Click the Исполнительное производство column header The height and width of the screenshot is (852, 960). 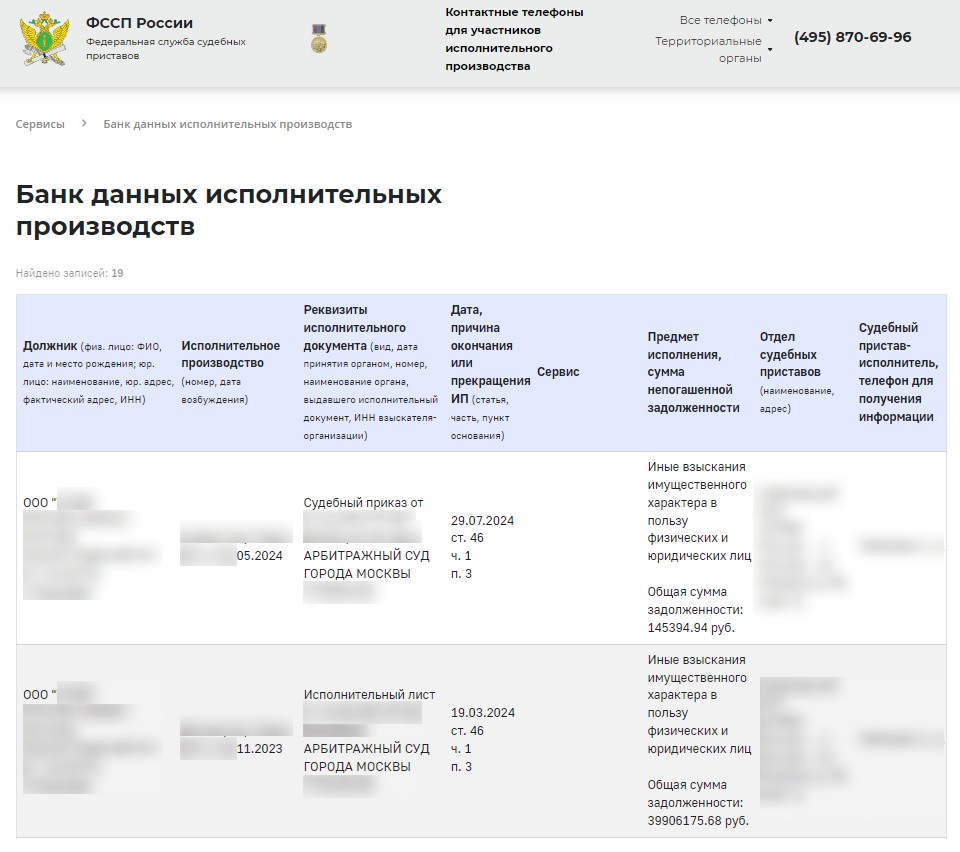click(x=230, y=372)
